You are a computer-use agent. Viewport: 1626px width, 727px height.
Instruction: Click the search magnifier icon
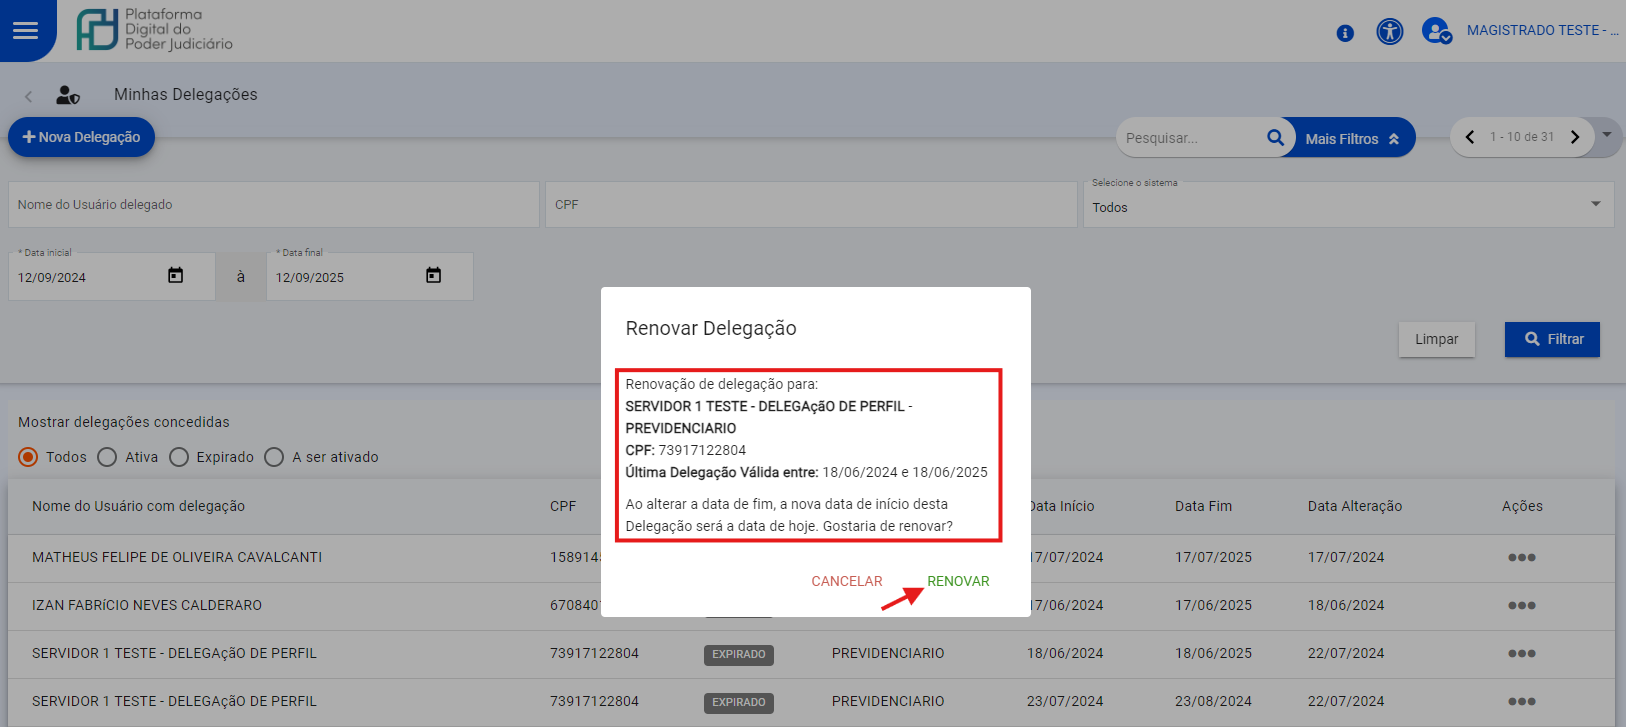click(1275, 138)
